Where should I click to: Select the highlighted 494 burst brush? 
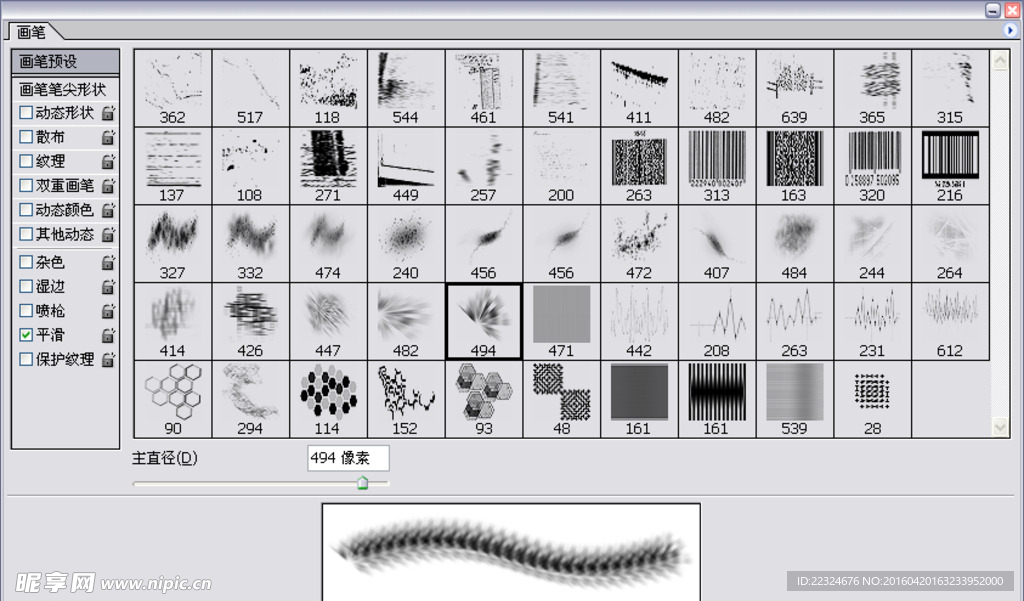pyautogui.click(x=483, y=321)
